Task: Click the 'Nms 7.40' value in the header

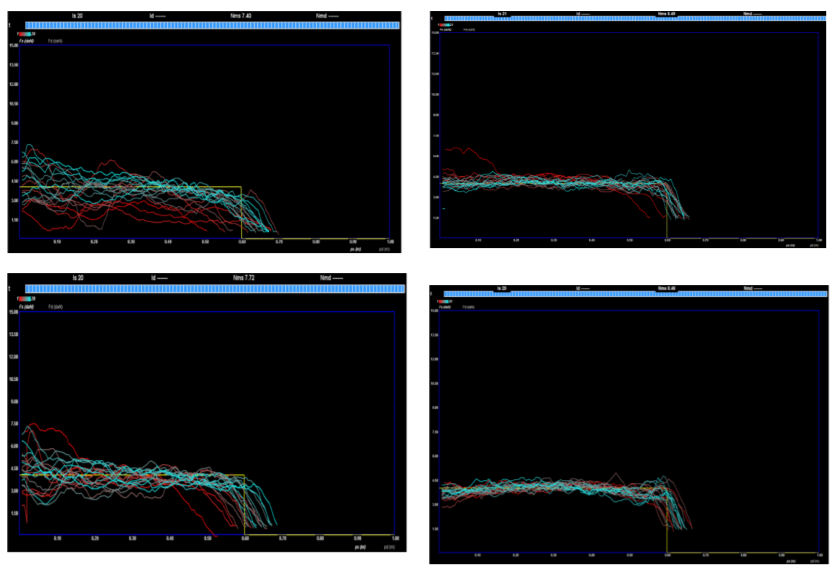Action: pyautogui.click(x=241, y=16)
